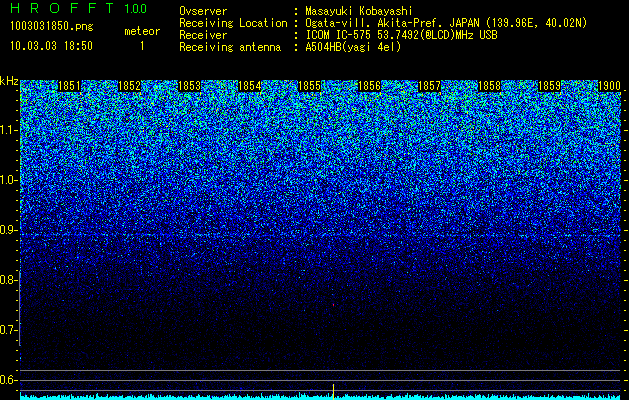Click the 1857 time marker
Image resolution: width=629 pixels, height=400 pixels.
pos(429,86)
